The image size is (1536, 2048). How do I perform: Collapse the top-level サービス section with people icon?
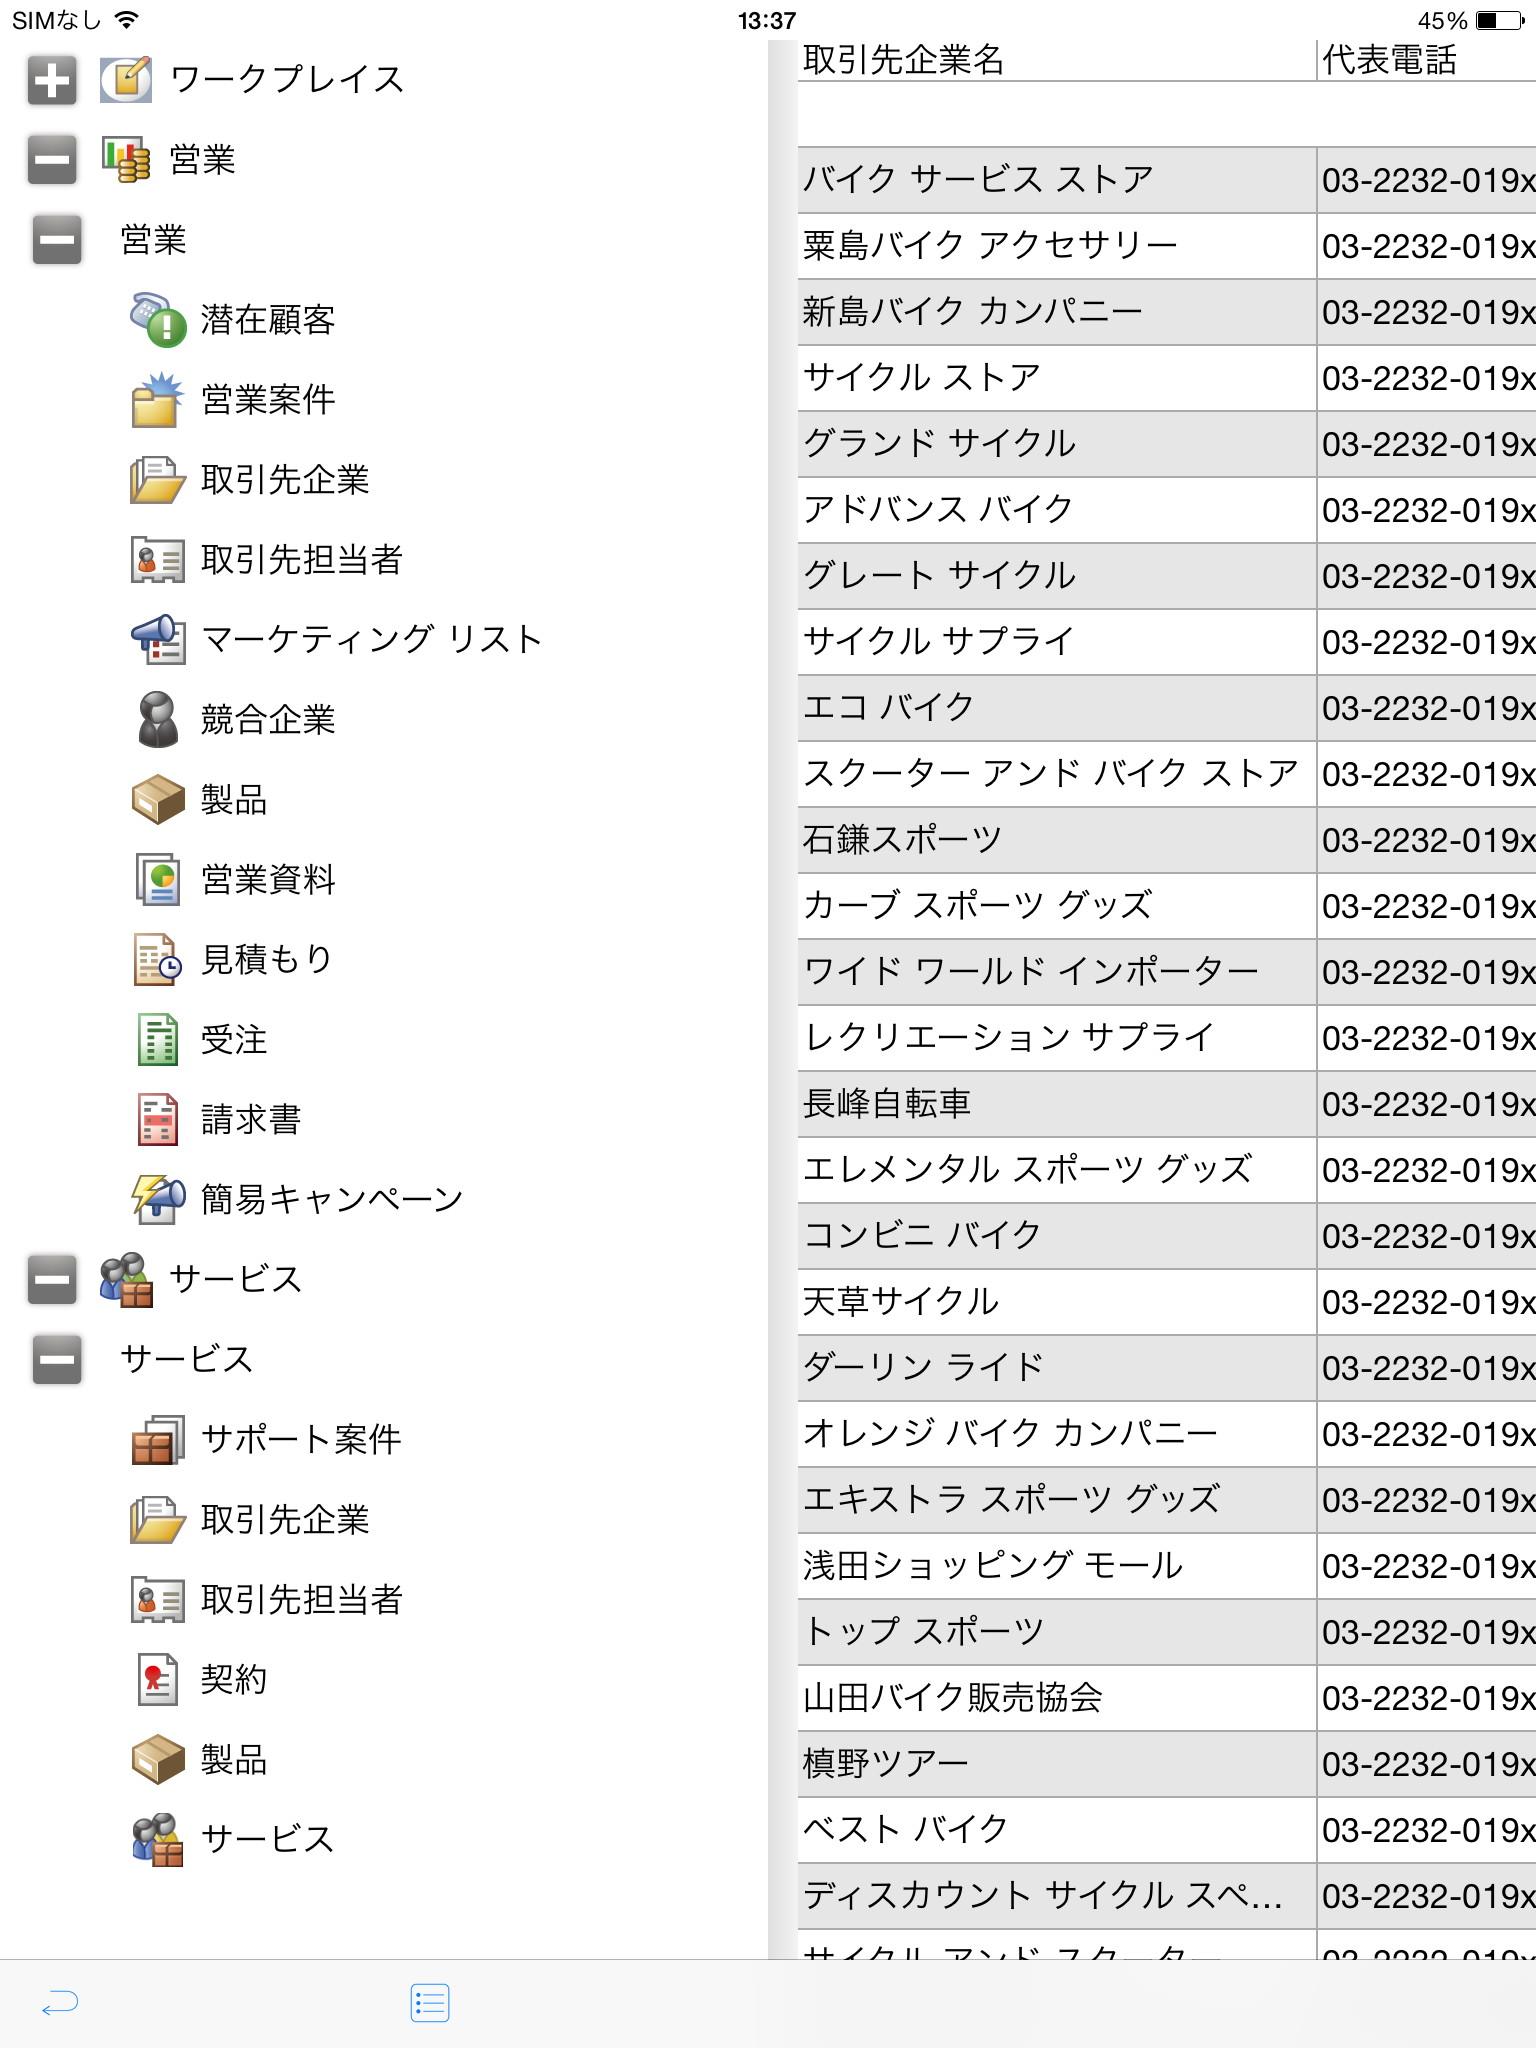click(52, 1280)
